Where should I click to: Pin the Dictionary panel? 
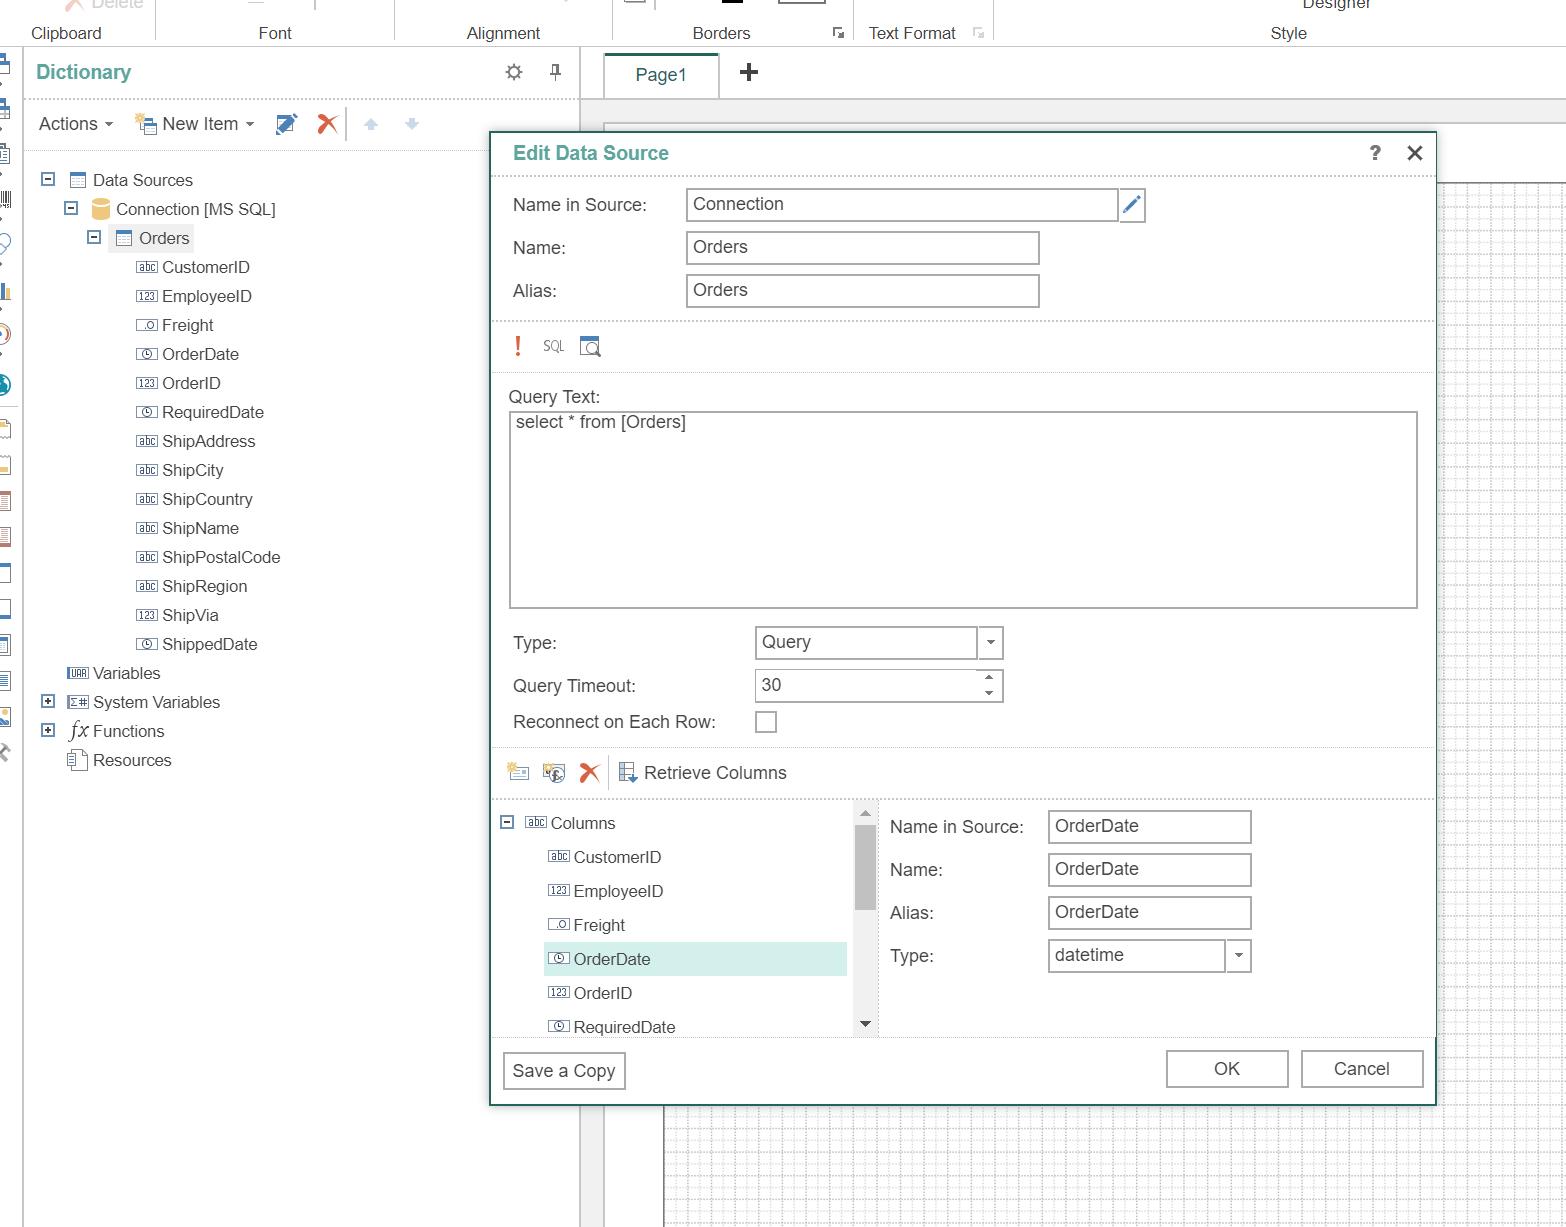click(x=556, y=72)
